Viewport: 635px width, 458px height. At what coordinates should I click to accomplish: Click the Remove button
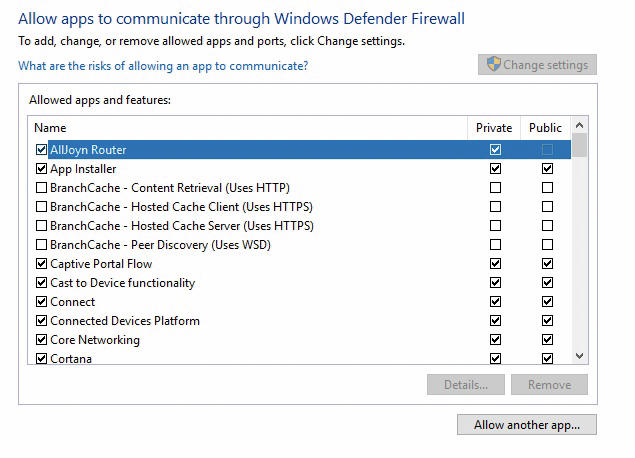tap(549, 384)
